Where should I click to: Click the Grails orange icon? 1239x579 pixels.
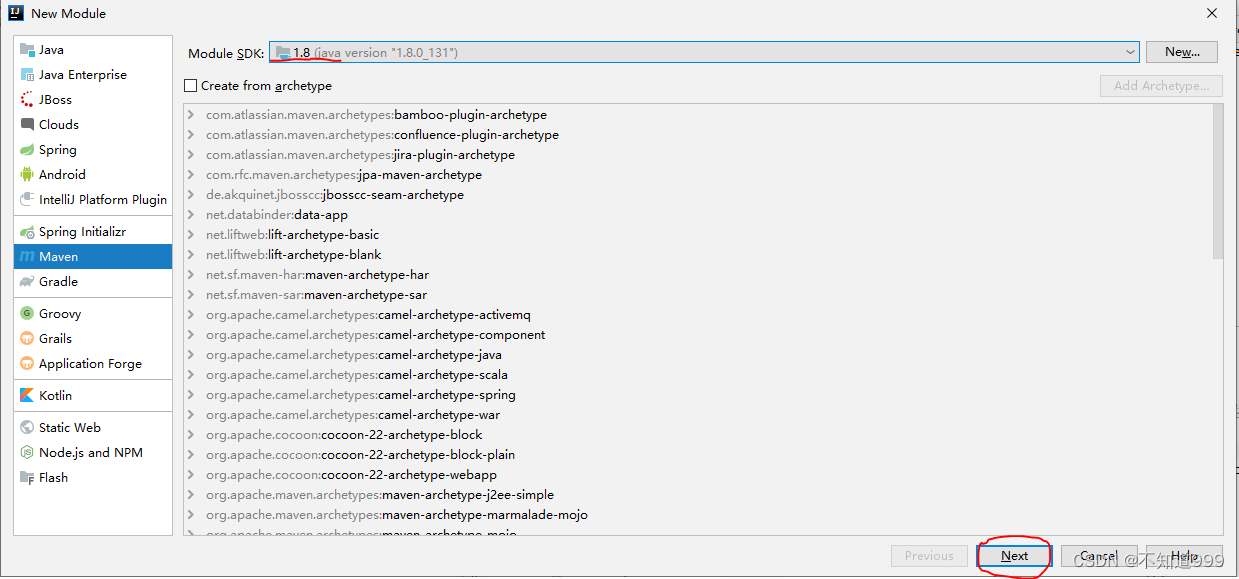27,339
